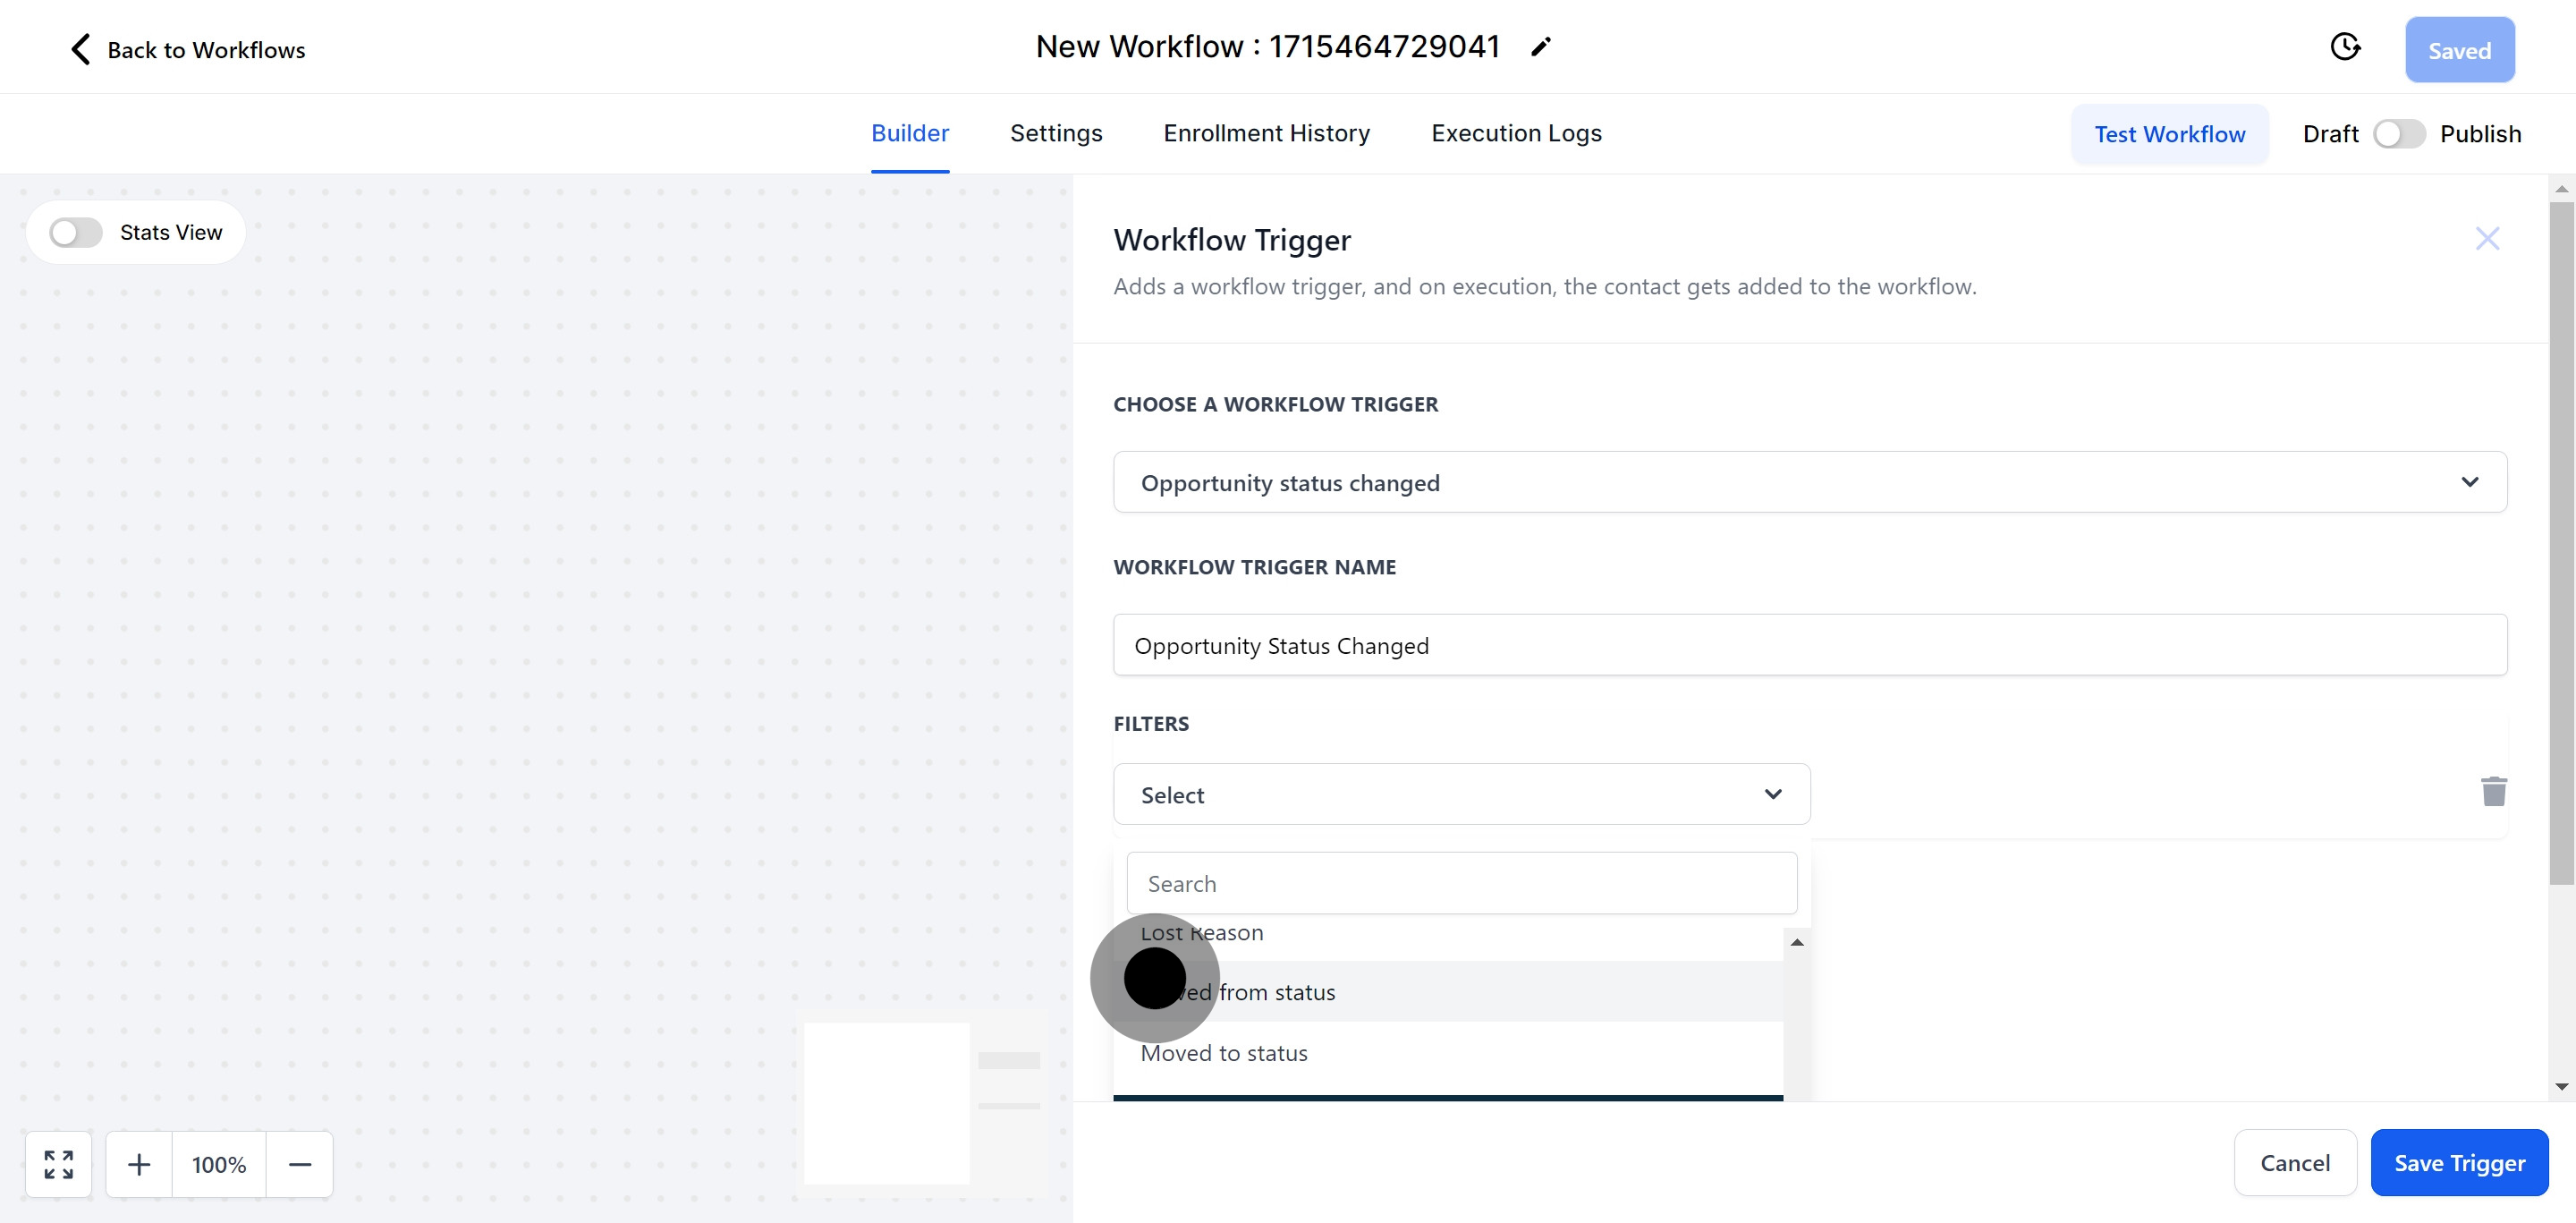Click the back arrow to Workflows

point(81,49)
